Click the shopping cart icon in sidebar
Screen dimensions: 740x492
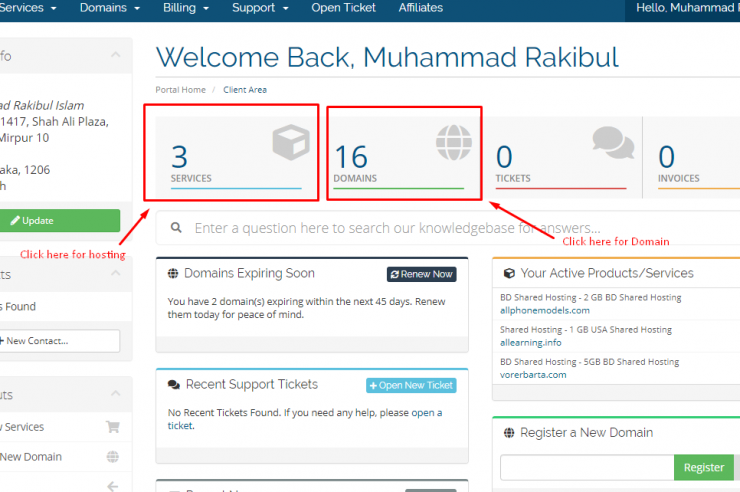[x=112, y=427]
